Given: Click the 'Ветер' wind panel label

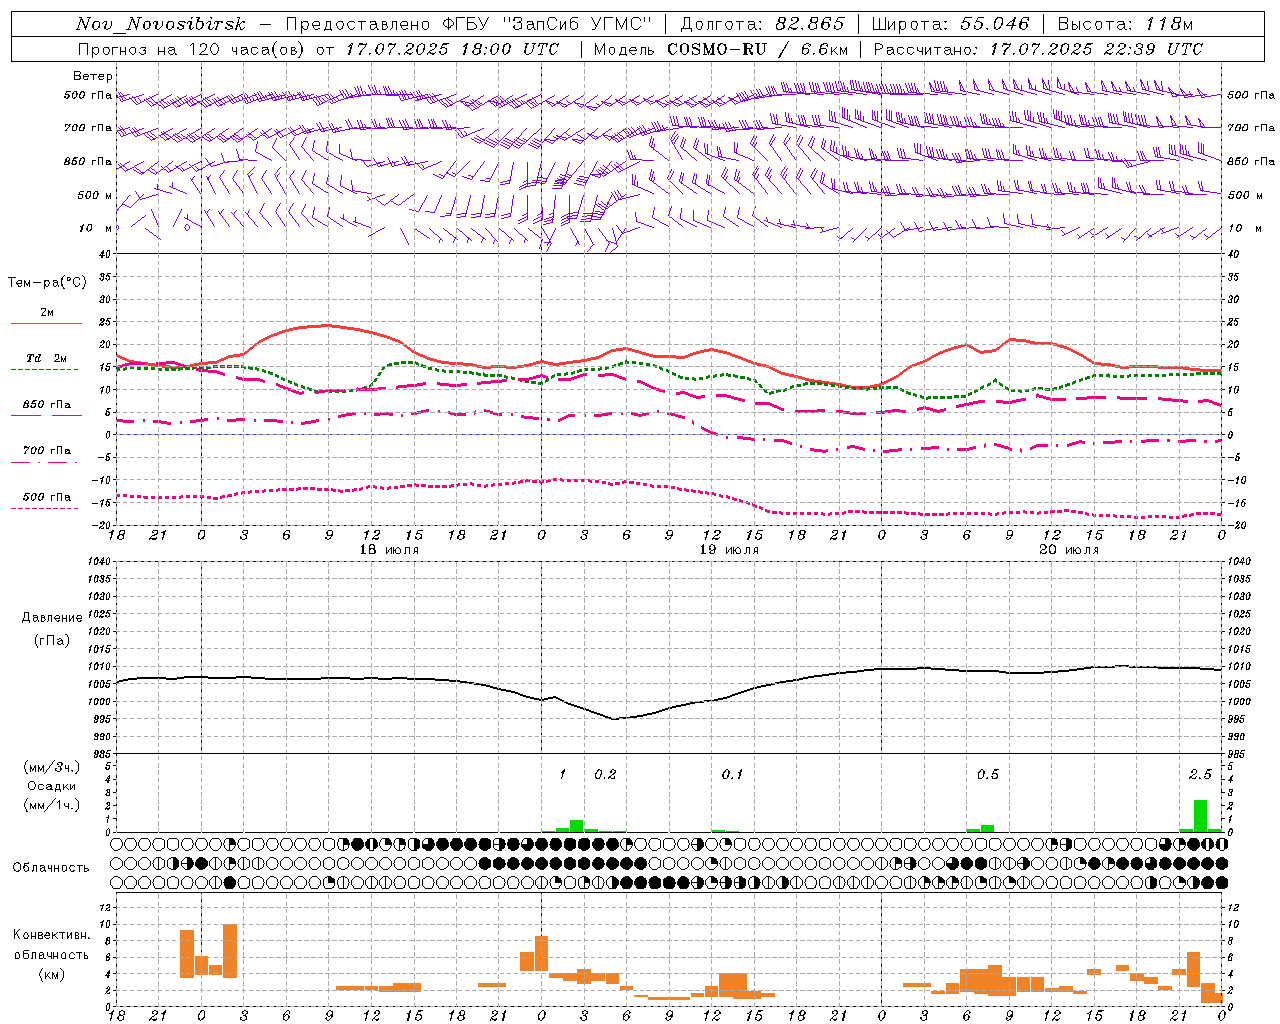Looking at the screenshot, I should [93, 76].
